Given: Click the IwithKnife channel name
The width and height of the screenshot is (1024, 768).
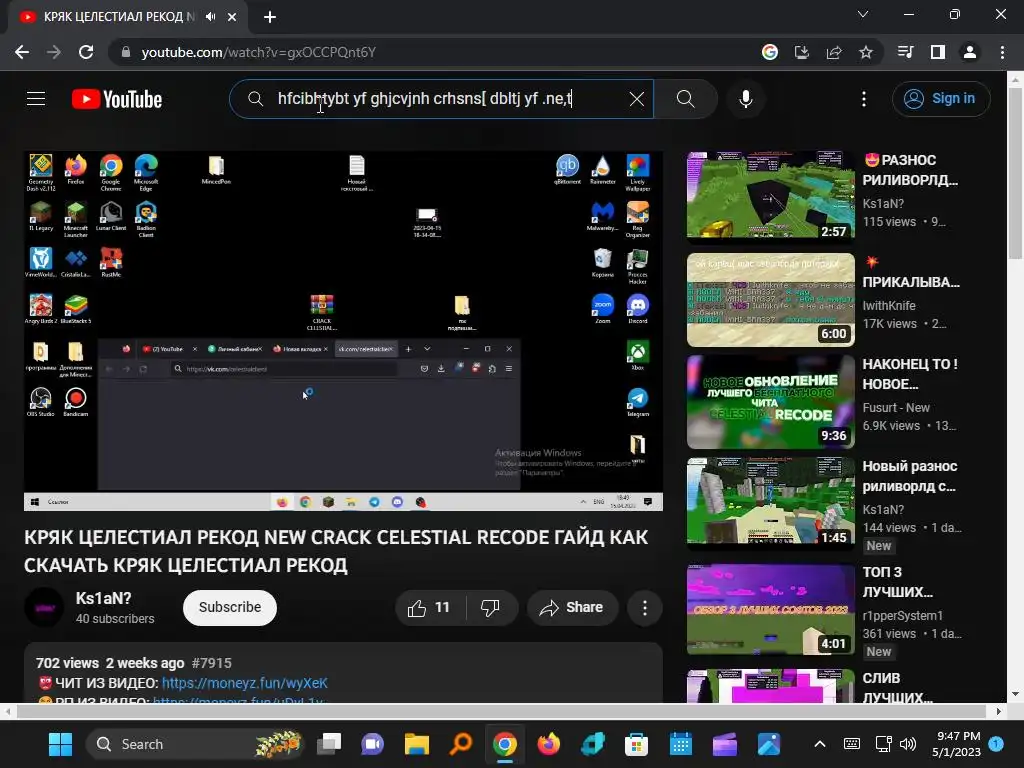Looking at the screenshot, I should click(889, 306).
